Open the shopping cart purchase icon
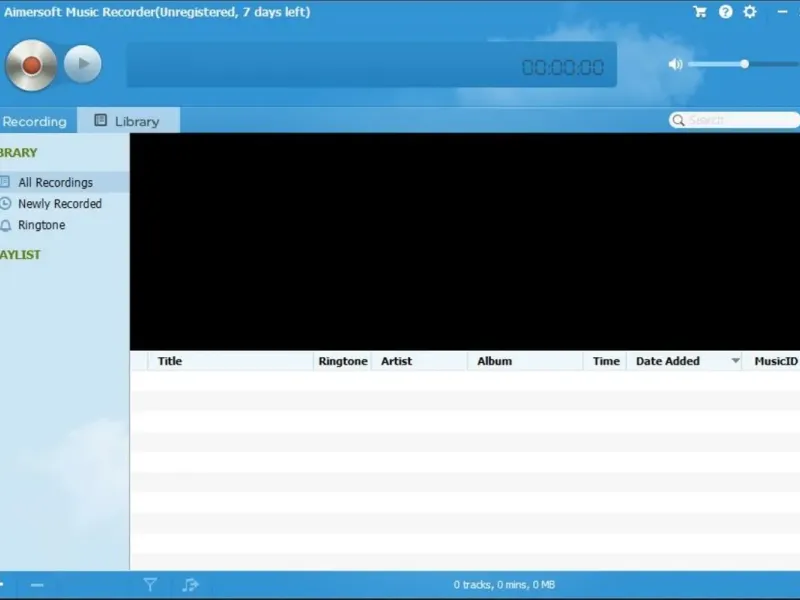 (x=700, y=12)
